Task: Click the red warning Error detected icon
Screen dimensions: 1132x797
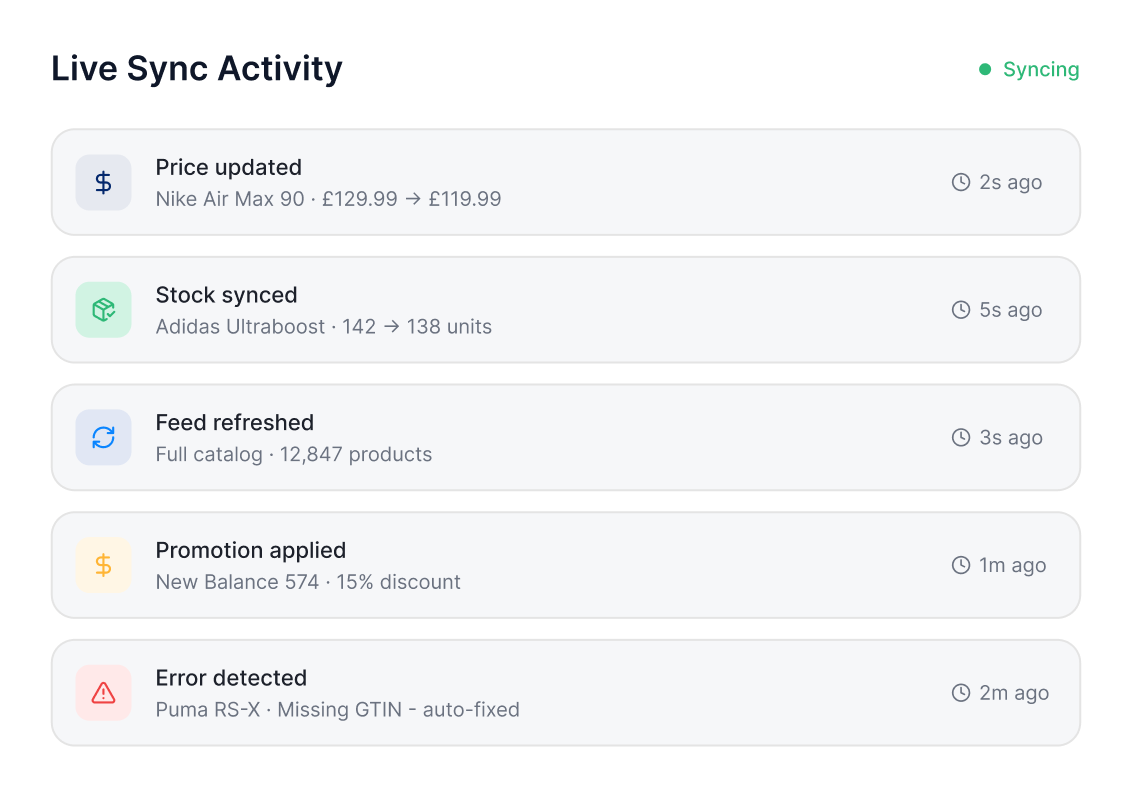Action: click(103, 693)
